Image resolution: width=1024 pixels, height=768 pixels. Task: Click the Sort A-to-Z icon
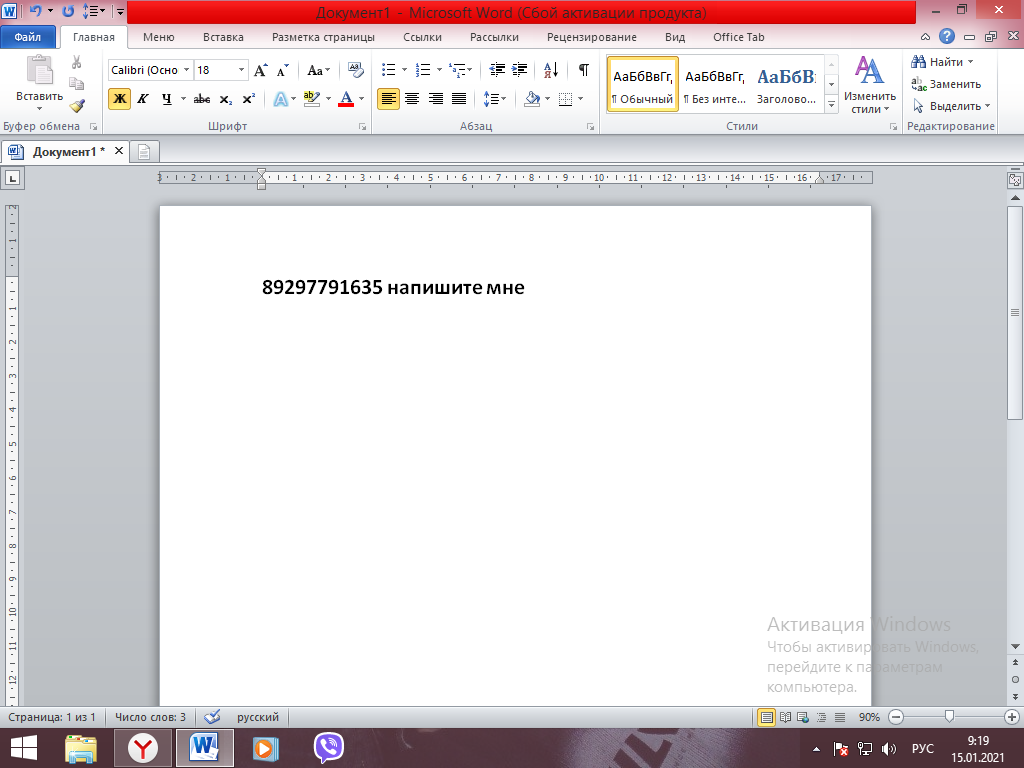click(550, 70)
